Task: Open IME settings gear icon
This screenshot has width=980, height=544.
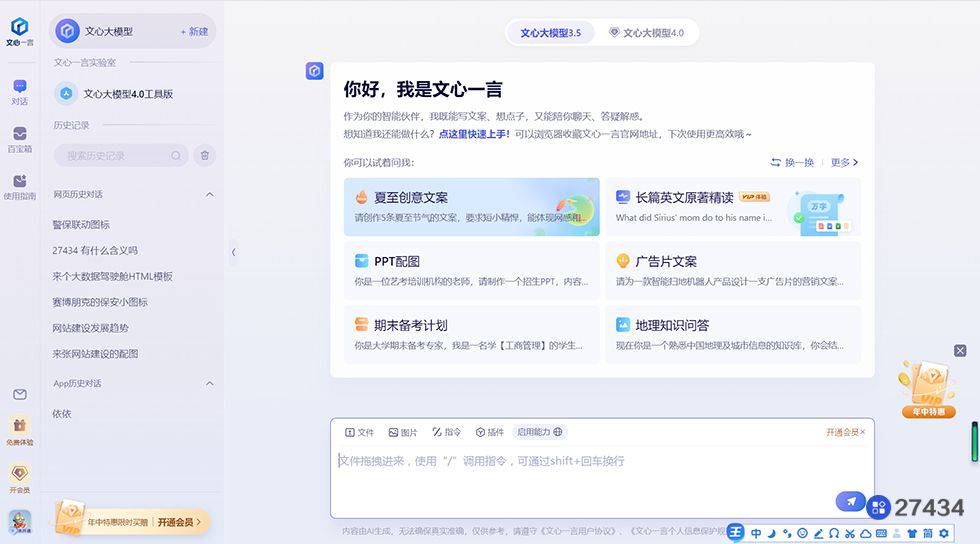Action: point(944,533)
